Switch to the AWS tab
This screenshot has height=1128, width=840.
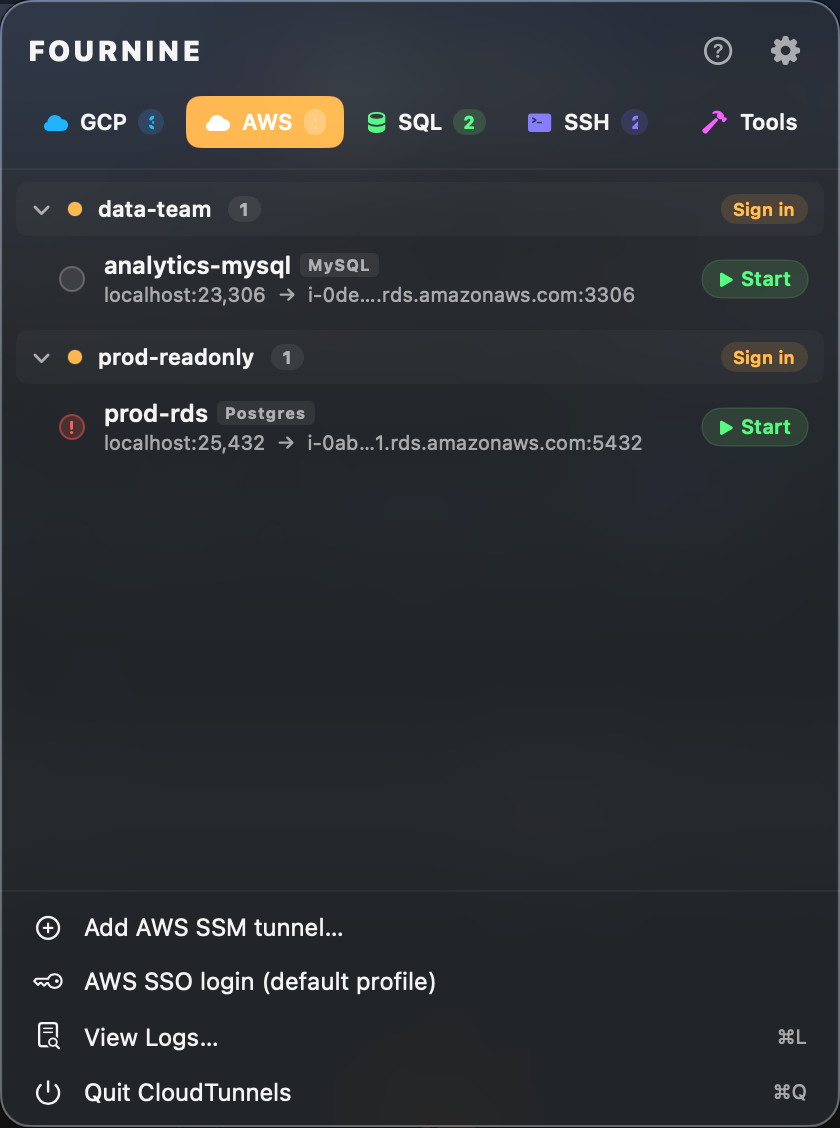(264, 121)
